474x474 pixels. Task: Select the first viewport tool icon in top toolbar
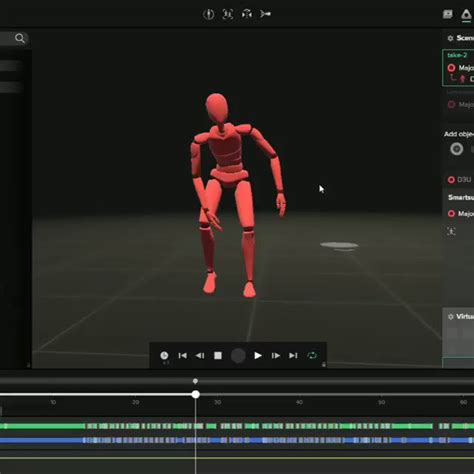pyautogui.click(x=209, y=14)
